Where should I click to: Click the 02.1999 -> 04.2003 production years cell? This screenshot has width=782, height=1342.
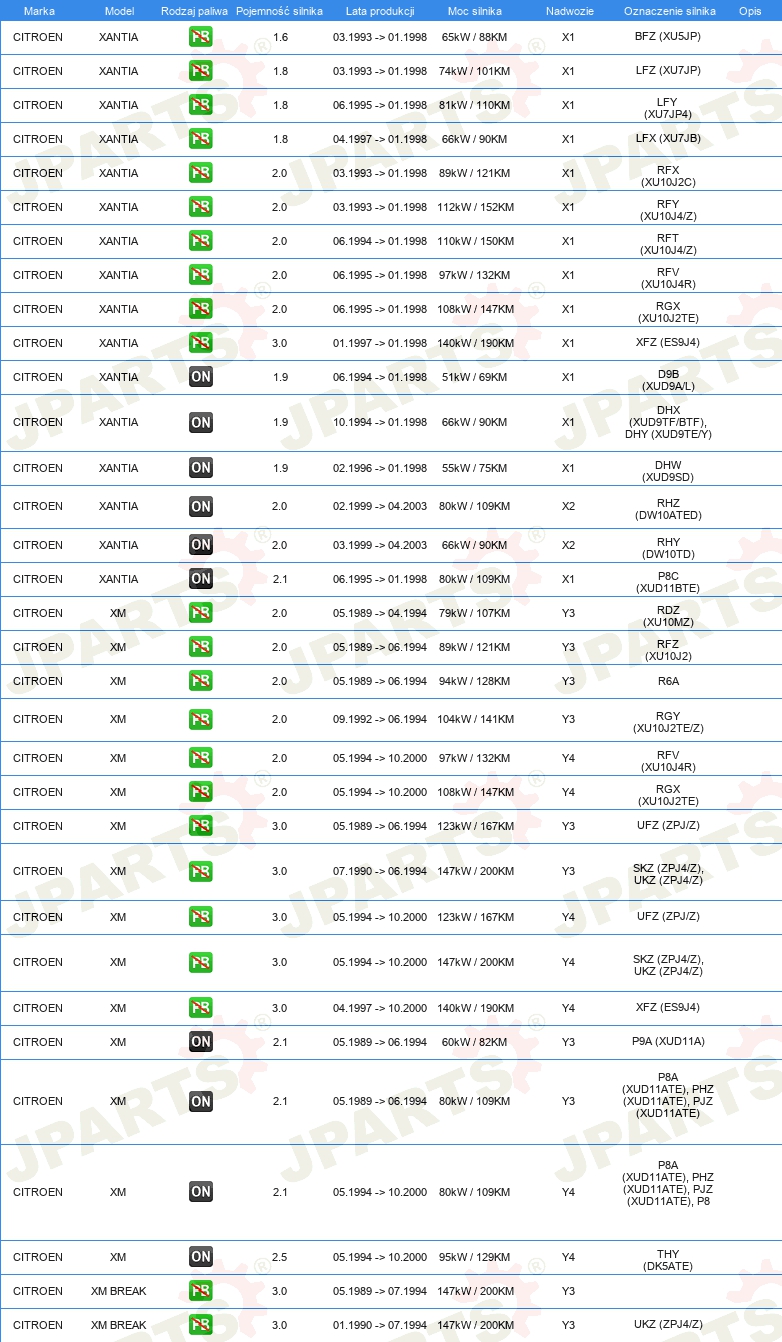coord(380,506)
